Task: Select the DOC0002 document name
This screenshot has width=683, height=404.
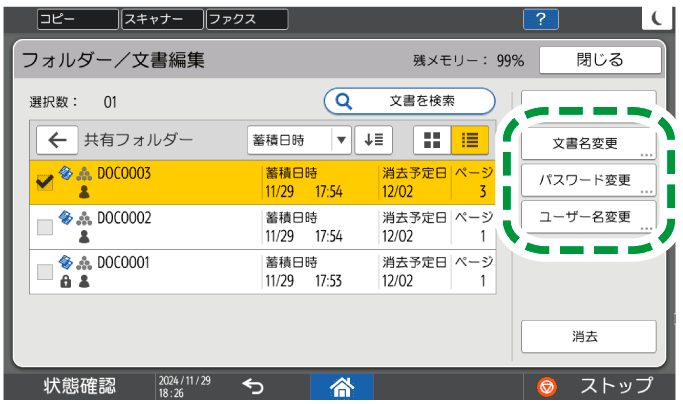Action: coord(124,218)
